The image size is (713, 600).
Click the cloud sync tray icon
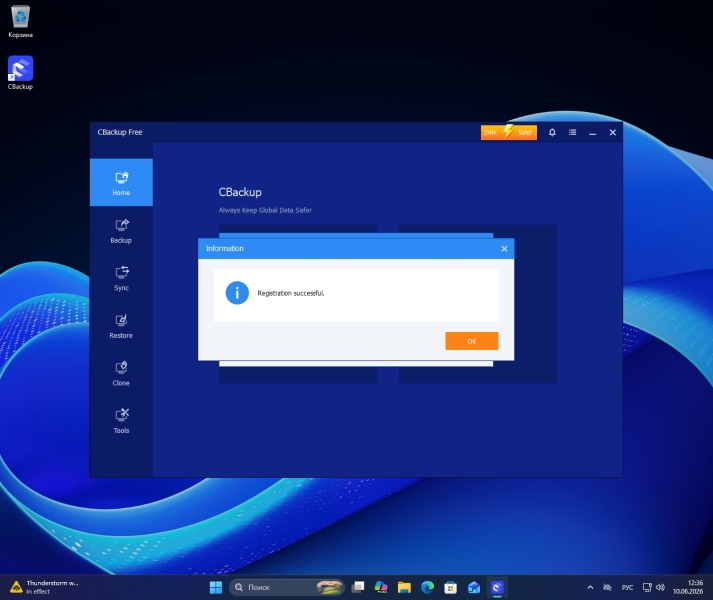607,587
